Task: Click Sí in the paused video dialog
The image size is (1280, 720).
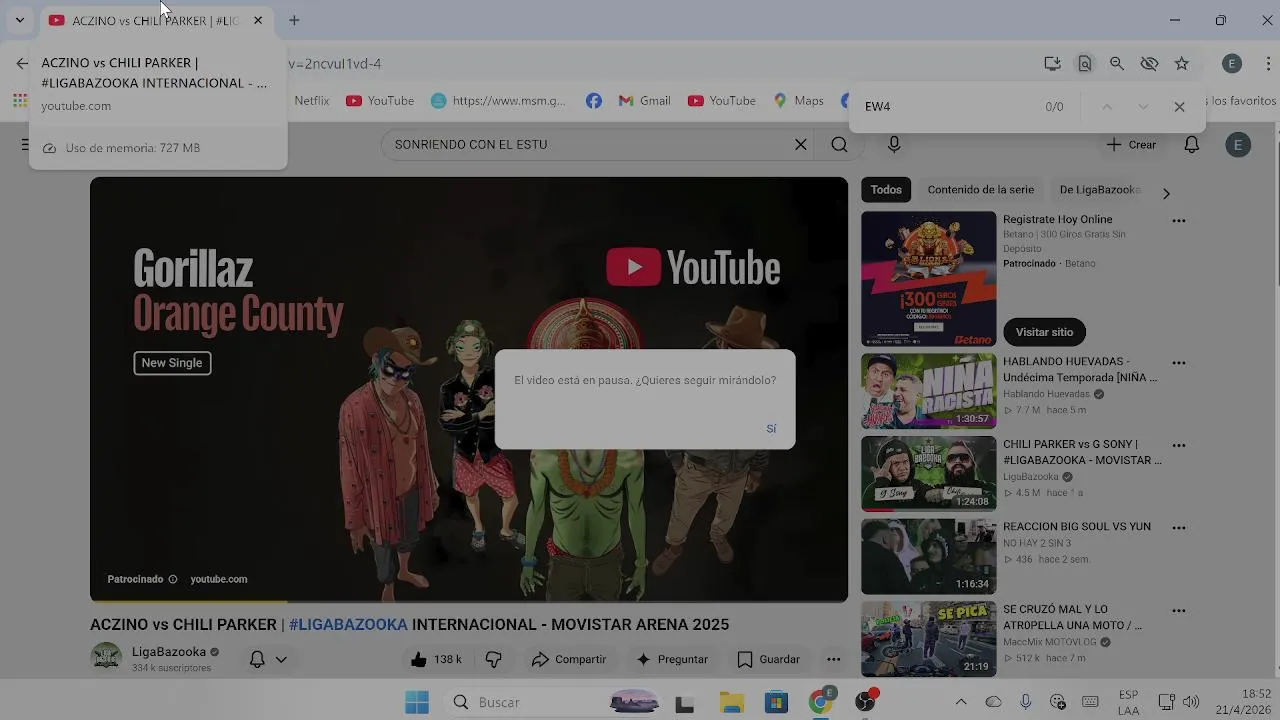Action: coord(771,428)
